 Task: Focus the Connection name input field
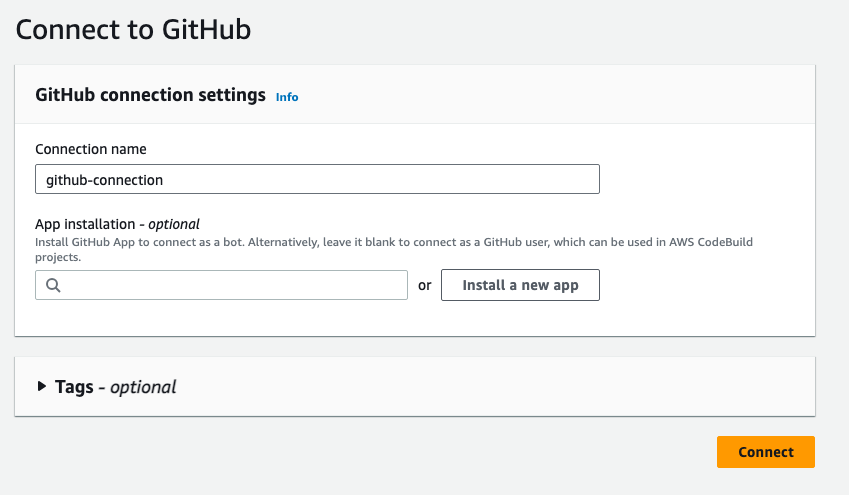pos(317,180)
